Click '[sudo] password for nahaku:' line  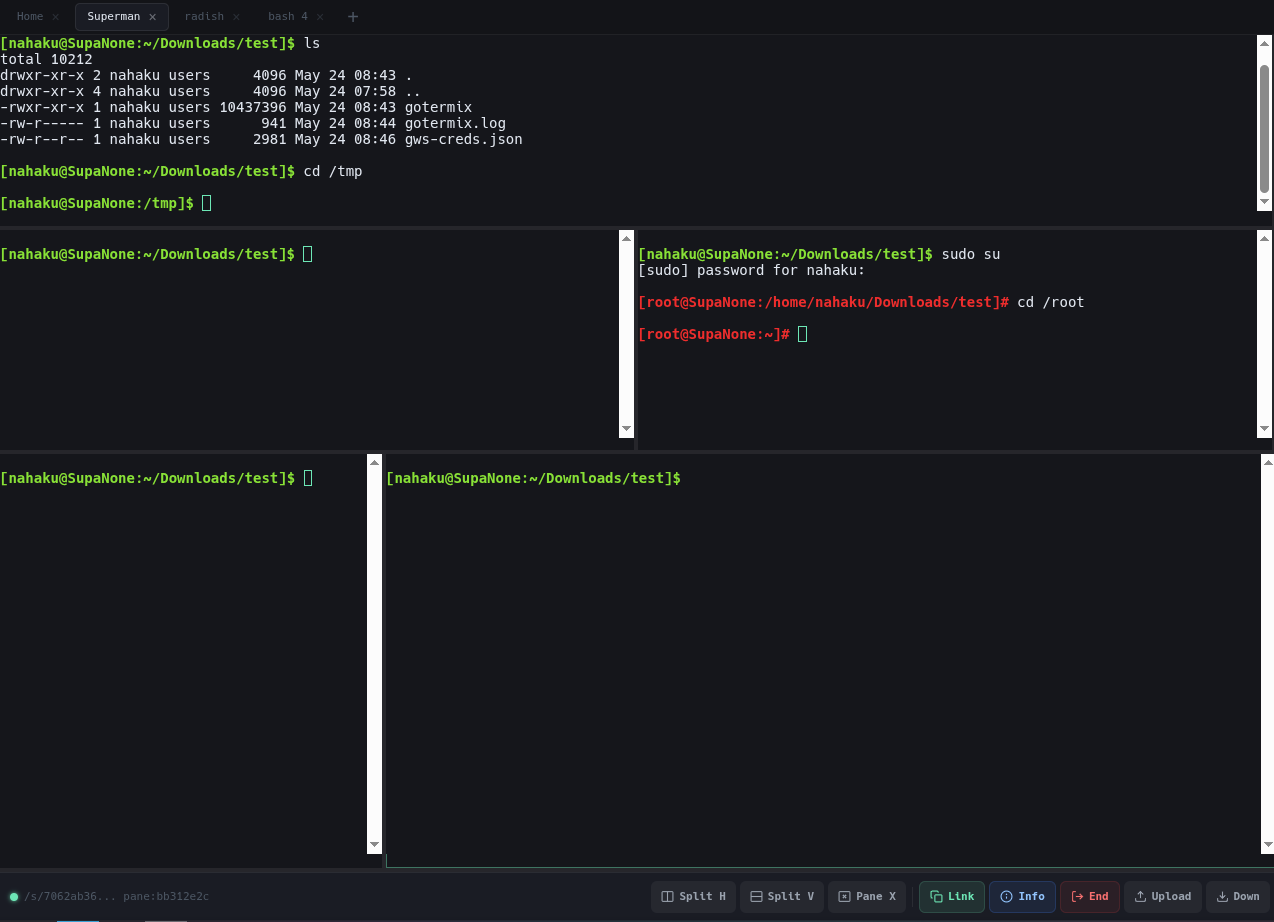[751, 270]
